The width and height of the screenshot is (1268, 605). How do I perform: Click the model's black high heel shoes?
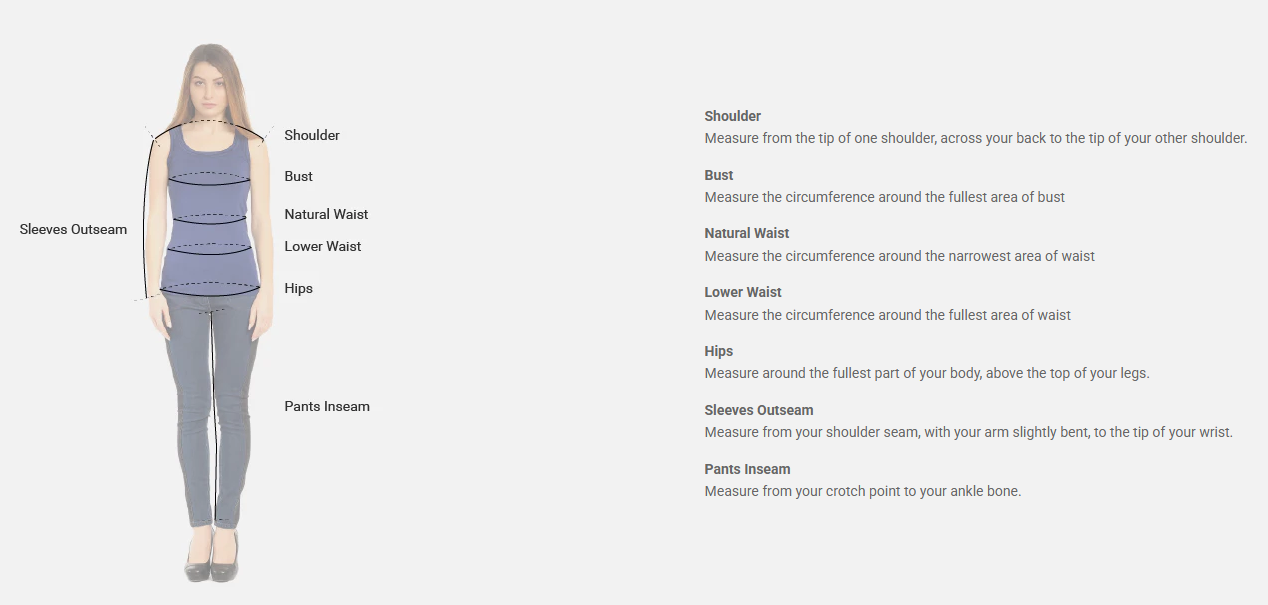click(x=212, y=556)
